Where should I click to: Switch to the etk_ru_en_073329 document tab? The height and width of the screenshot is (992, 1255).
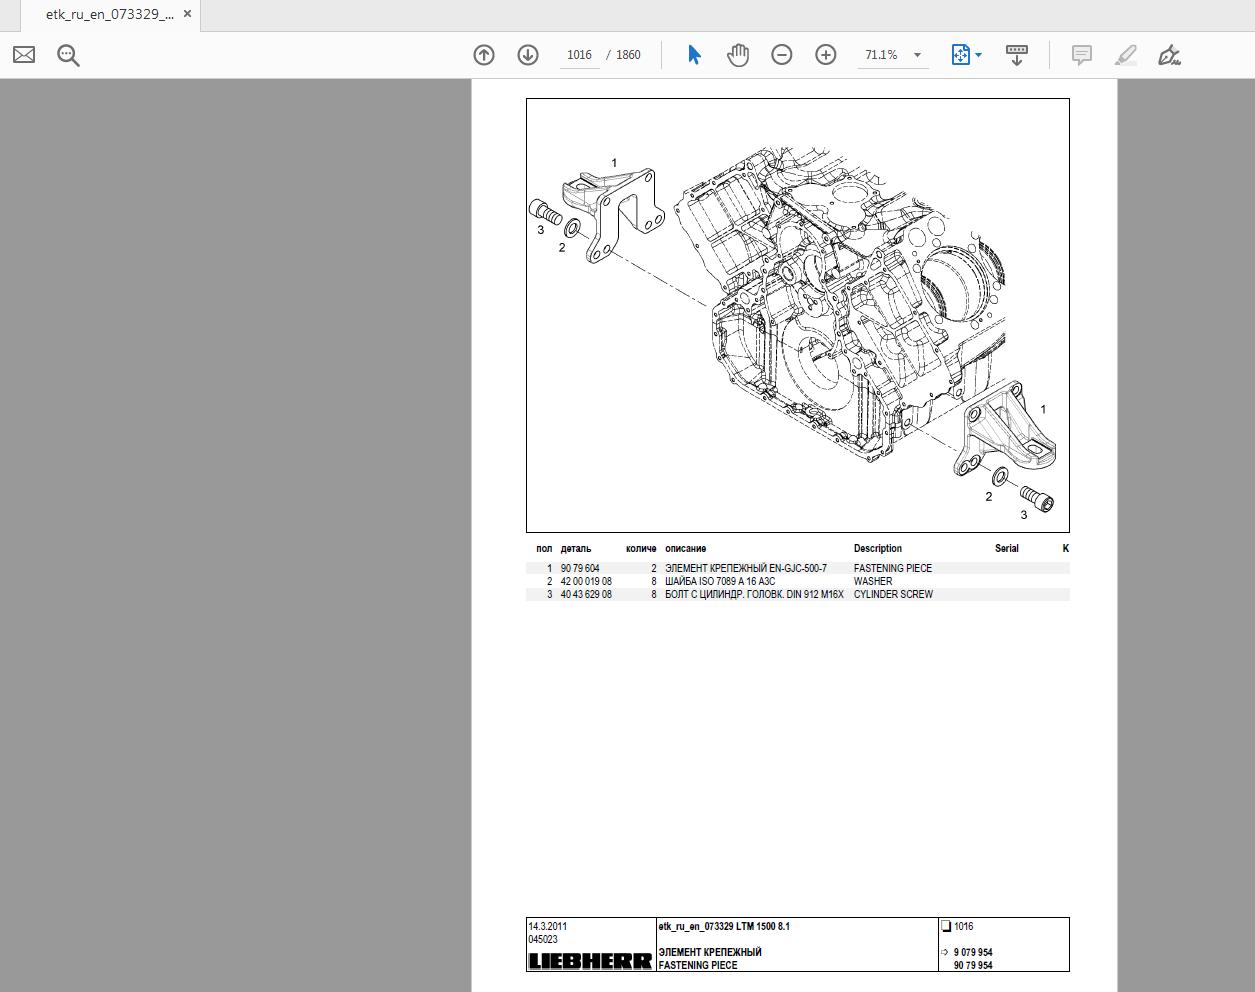(109, 15)
